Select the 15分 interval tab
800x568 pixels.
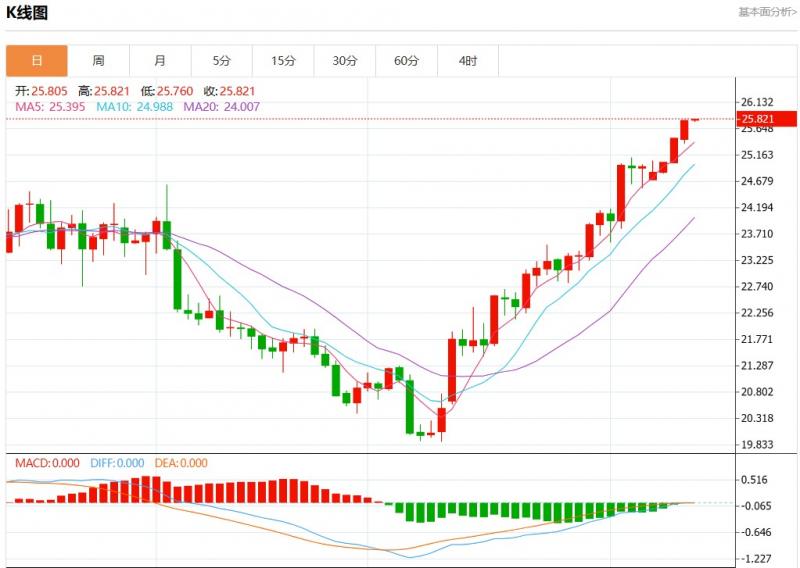click(283, 61)
